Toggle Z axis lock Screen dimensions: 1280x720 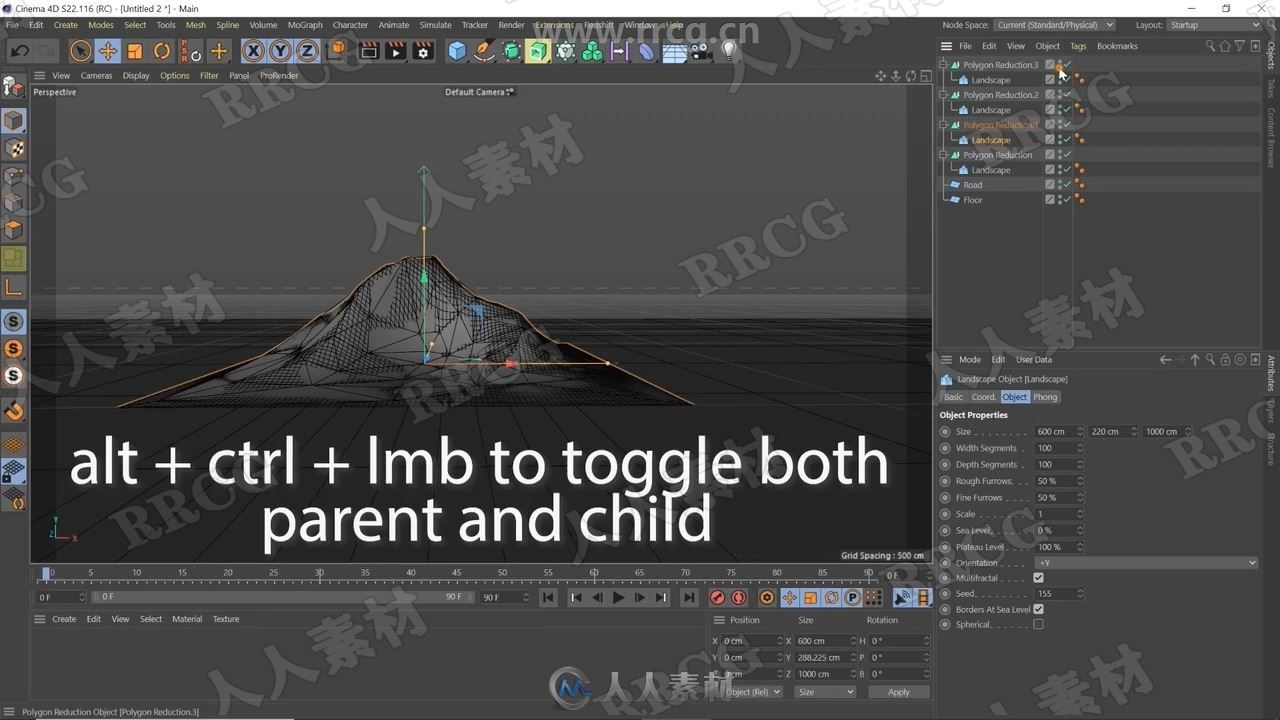coord(308,51)
